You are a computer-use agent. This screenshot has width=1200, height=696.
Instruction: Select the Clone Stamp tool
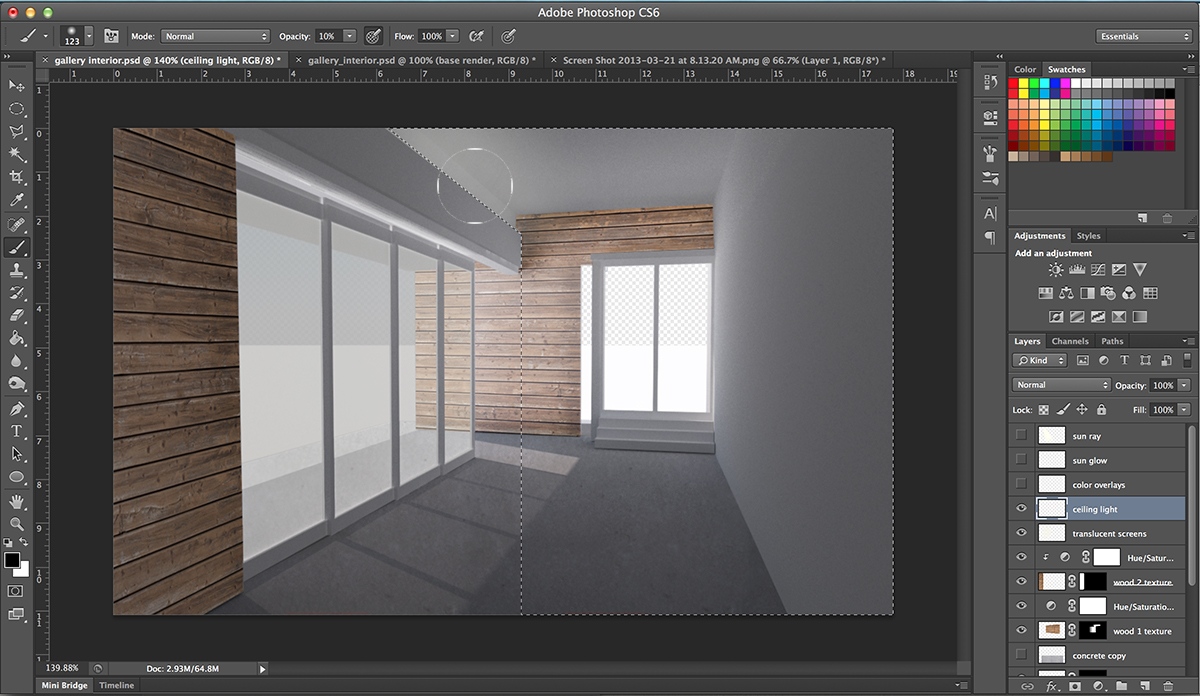tap(17, 270)
